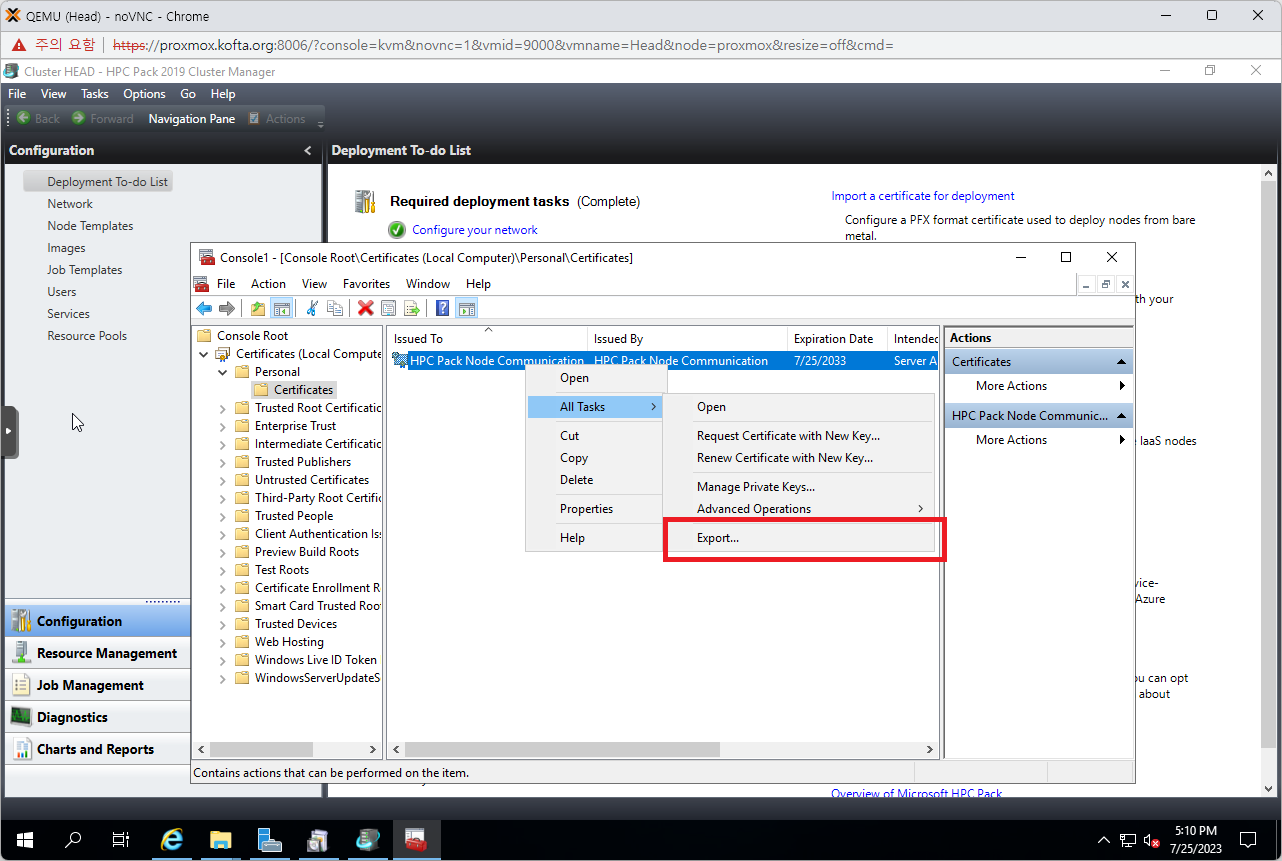Click the scissors Cut toolbar icon
The height and width of the screenshot is (861, 1282).
[x=312, y=309]
